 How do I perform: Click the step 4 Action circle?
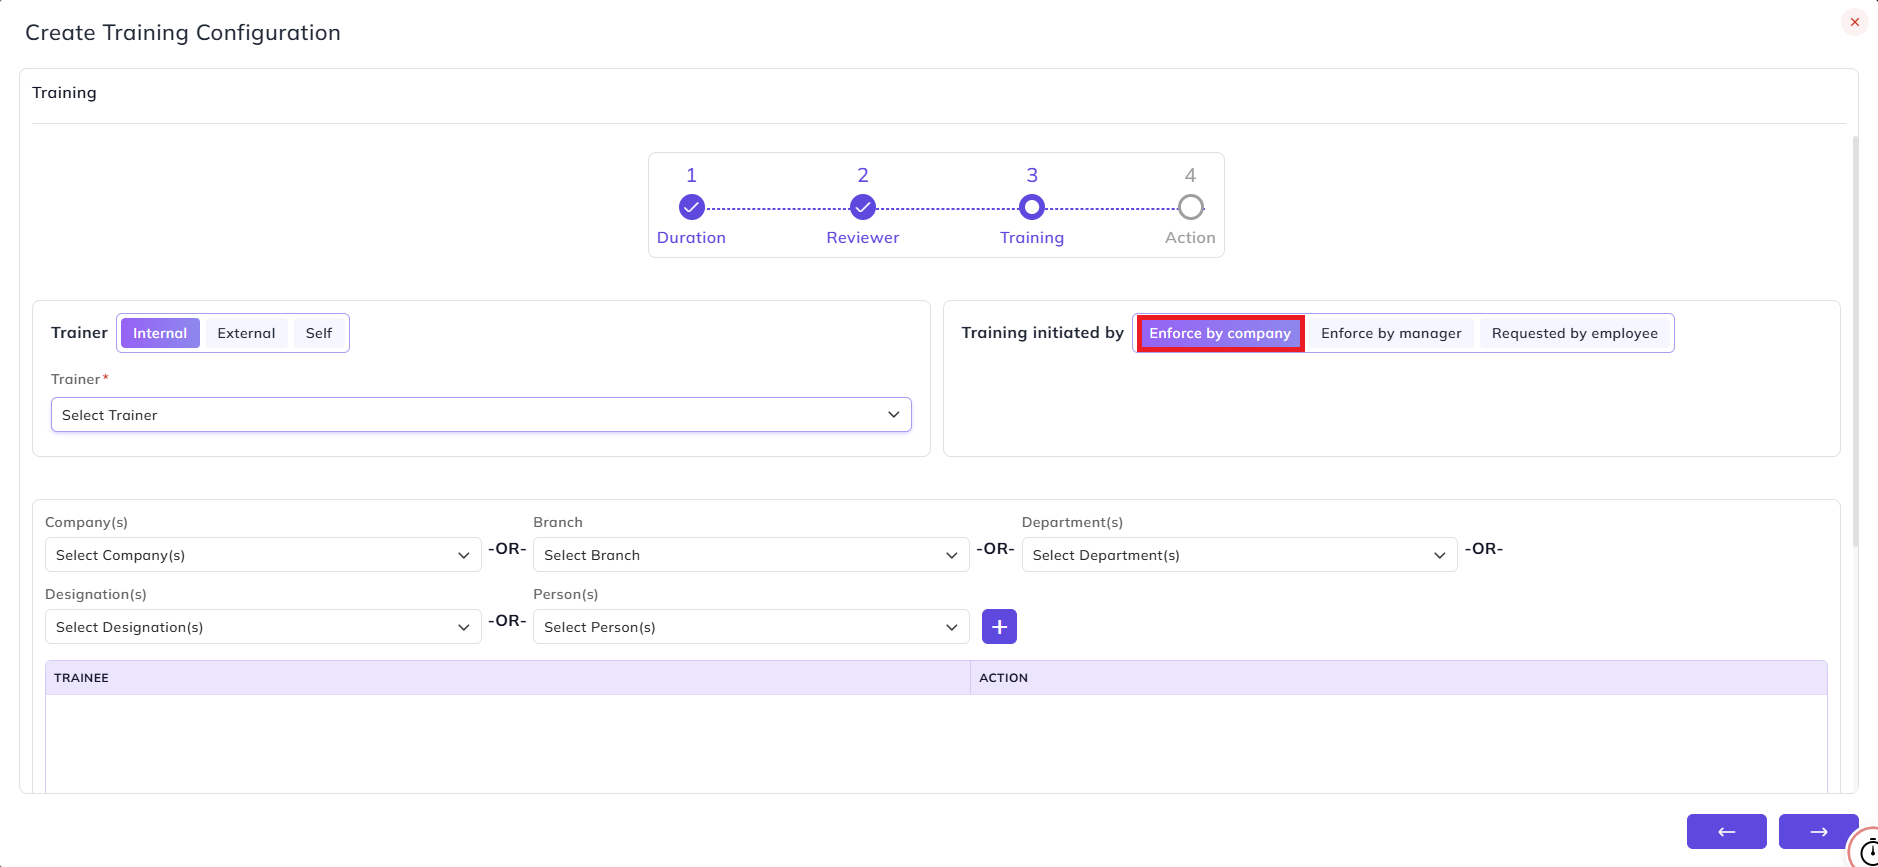1190,207
